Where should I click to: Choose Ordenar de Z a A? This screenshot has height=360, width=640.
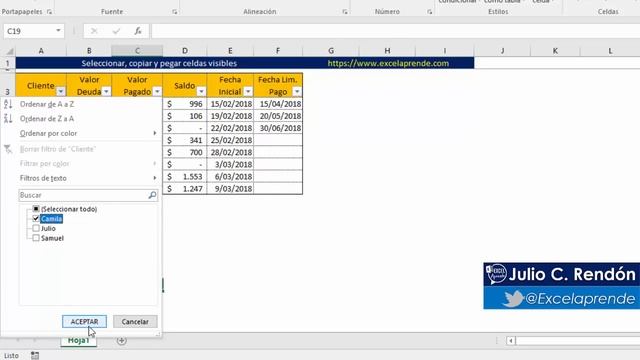47,119
